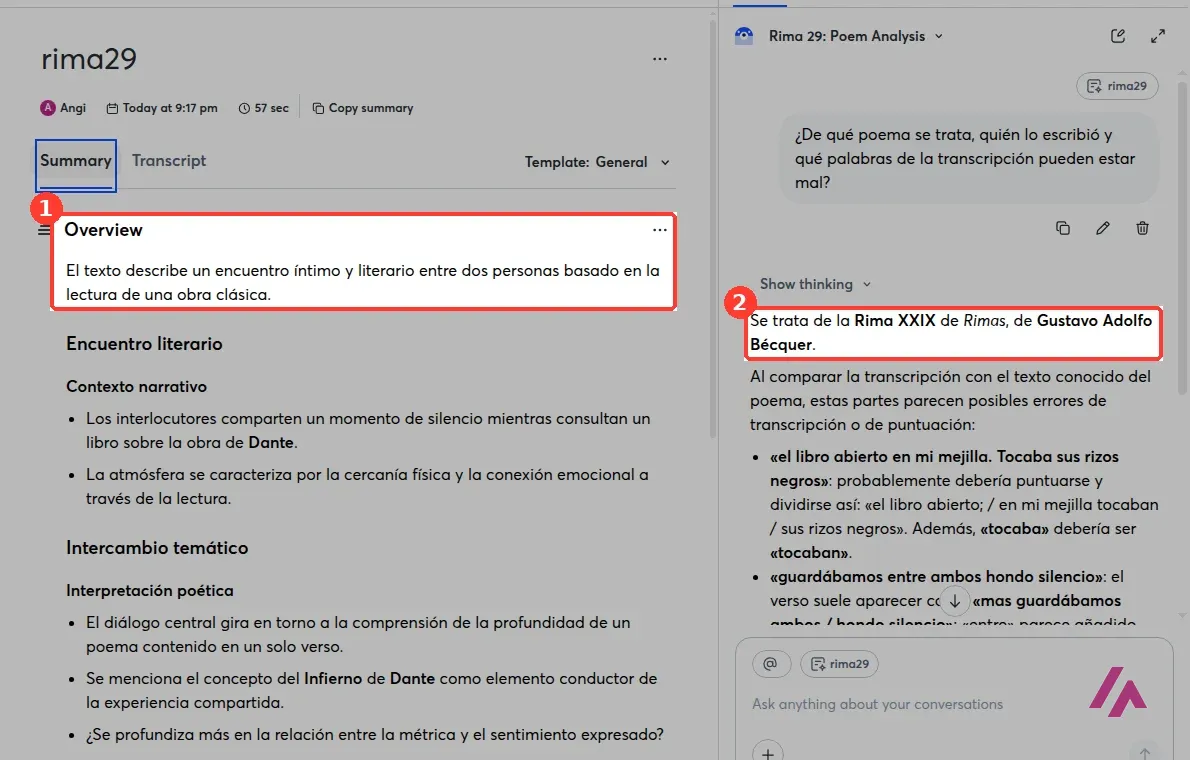Click the Intercambio temático heading
The height and width of the screenshot is (760, 1190).
click(157, 548)
